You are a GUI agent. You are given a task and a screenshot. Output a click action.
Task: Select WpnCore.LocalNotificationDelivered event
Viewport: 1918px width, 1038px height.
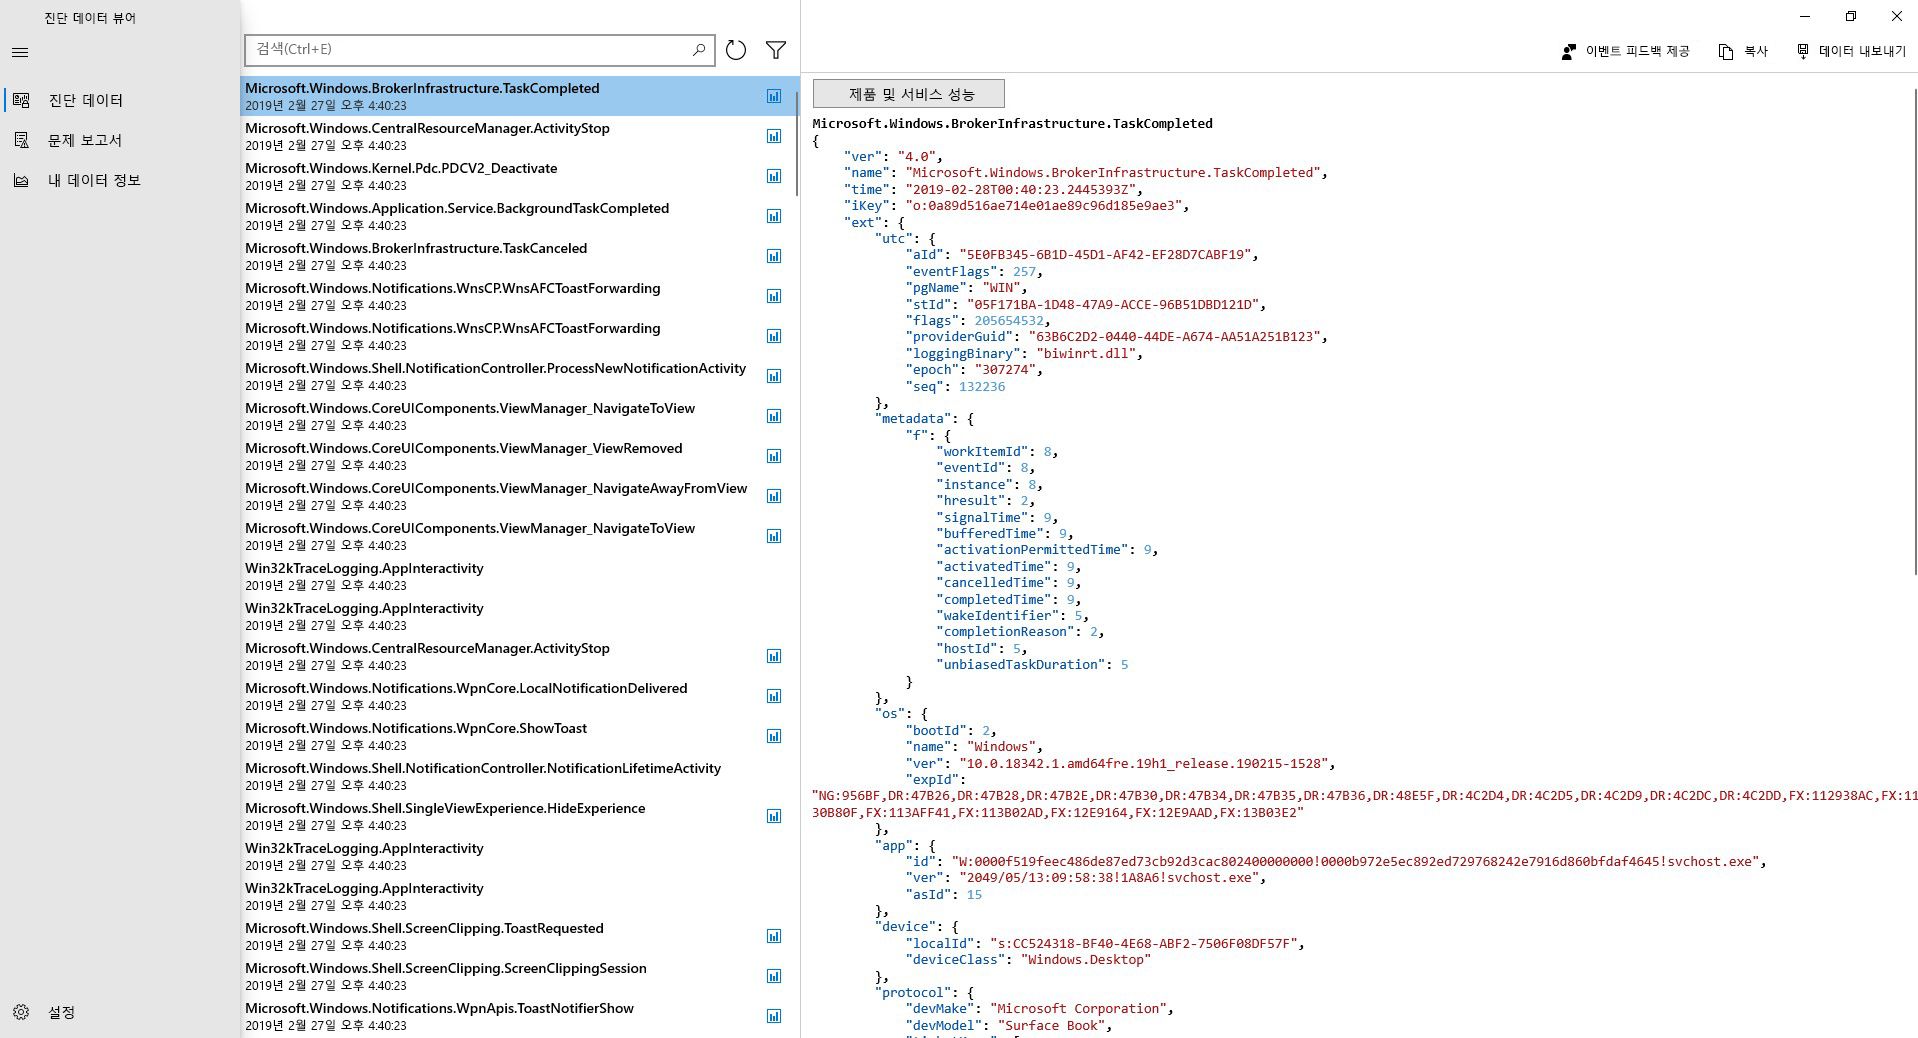[518, 696]
